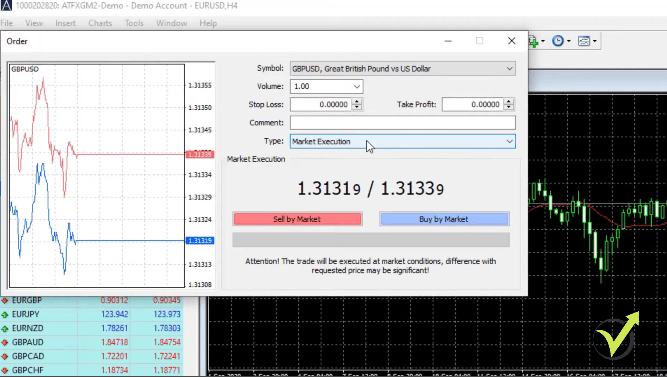The image size is (667, 377).
Task: Click the GBPUSD tick chart in Order dialog
Action: pyautogui.click(x=97, y=176)
